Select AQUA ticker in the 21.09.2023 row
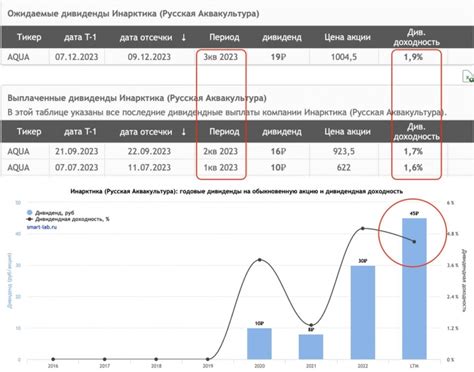Screen dimensions: 474x372 pos(18,151)
